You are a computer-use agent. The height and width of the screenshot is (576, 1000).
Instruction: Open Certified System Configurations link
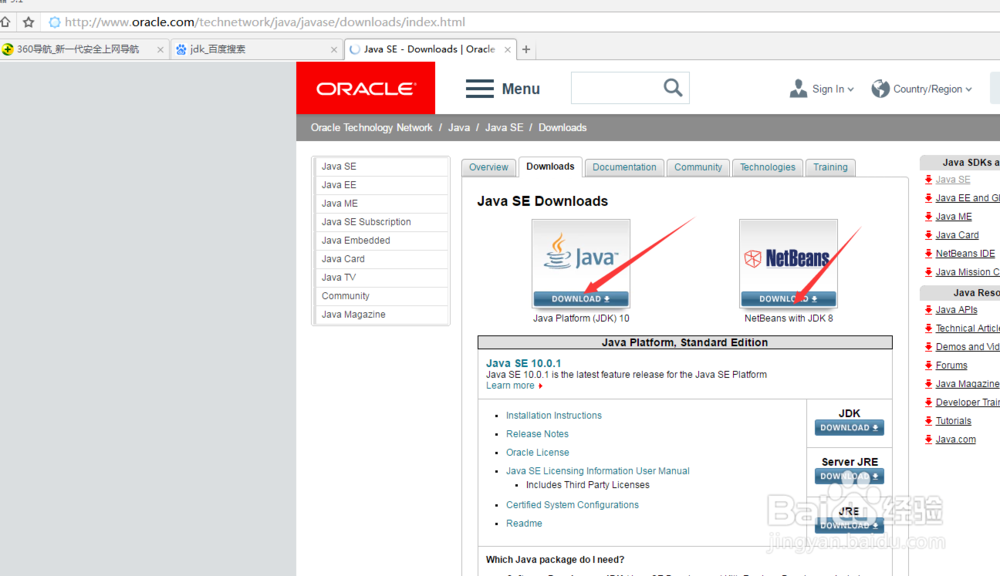tap(572, 505)
